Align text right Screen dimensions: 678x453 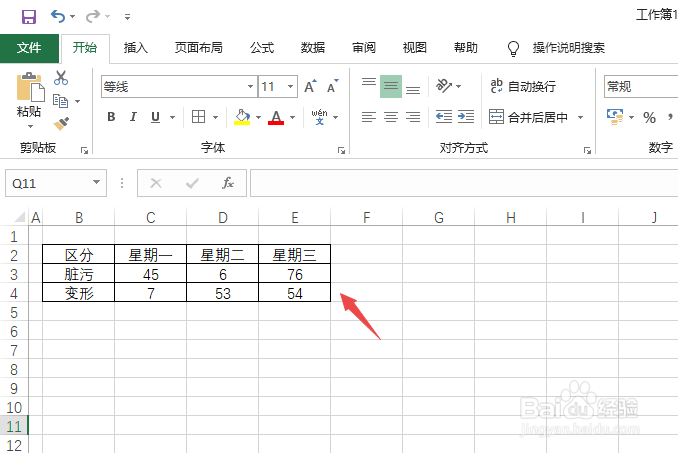click(413, 117)
